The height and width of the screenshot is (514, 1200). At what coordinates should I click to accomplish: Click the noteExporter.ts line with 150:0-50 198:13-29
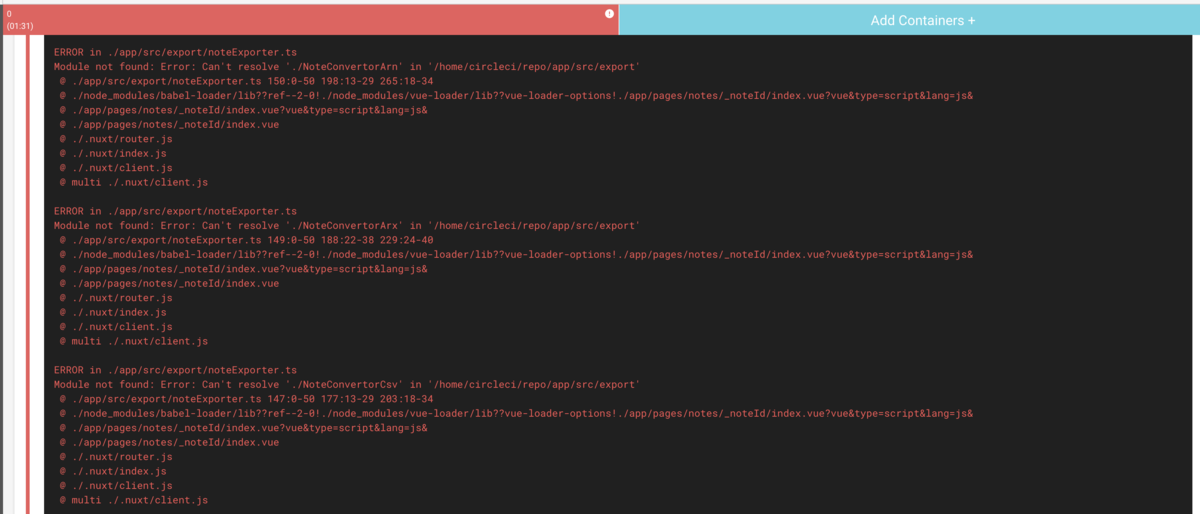click(x=246, y=81)
